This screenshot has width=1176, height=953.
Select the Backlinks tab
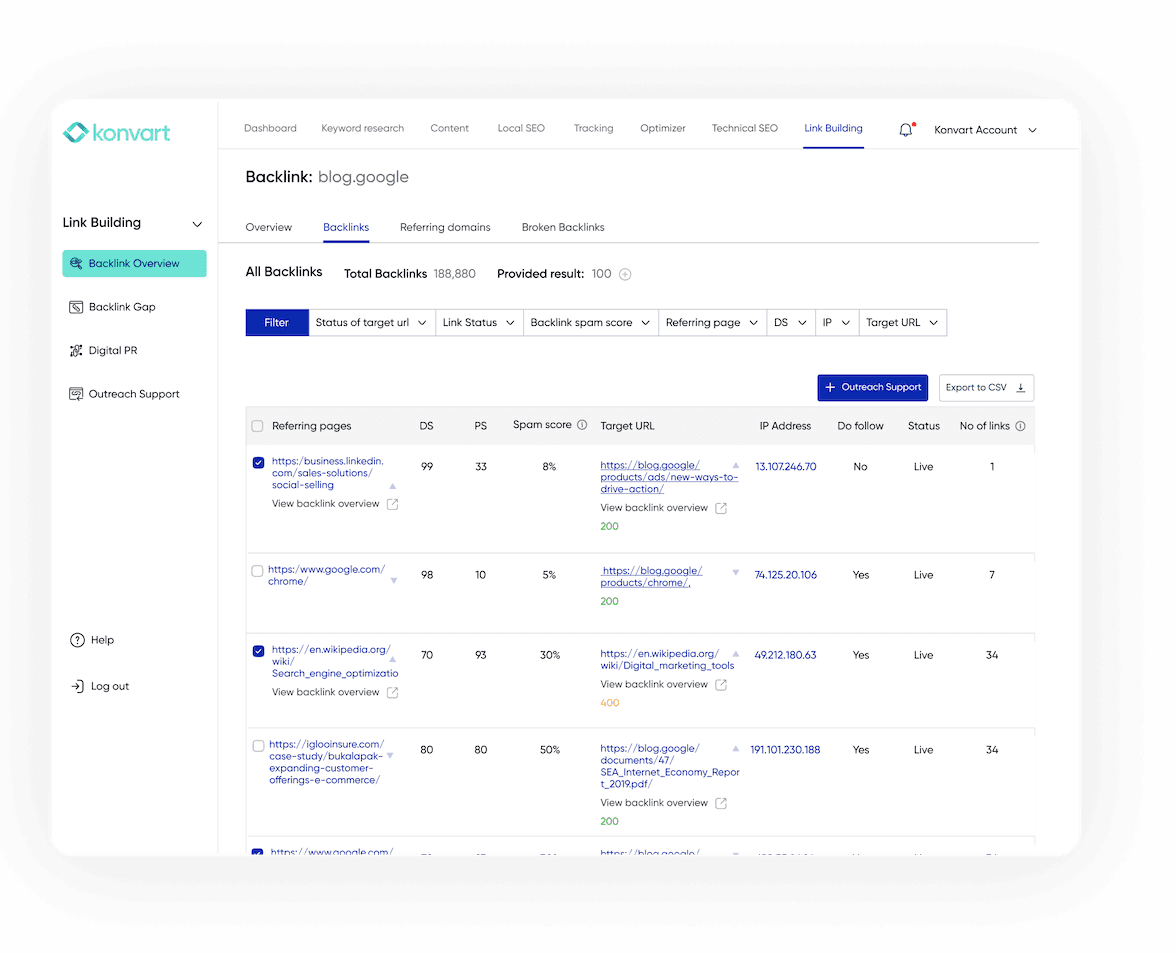(x=346, y=227)
